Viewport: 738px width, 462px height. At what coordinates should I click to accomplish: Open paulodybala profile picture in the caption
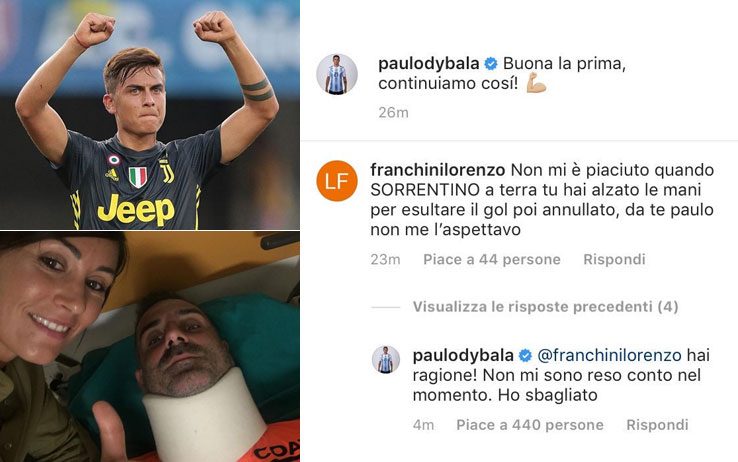point(337,74)
